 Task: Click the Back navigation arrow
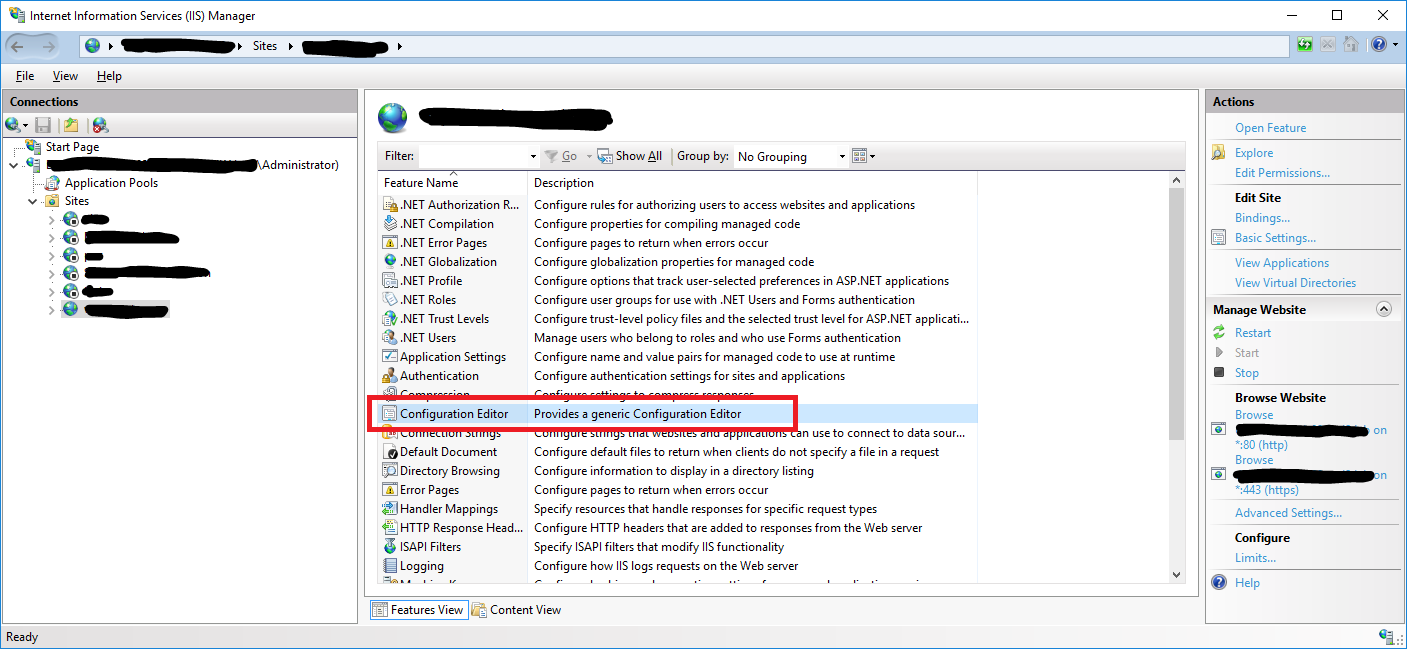(18, 46)
